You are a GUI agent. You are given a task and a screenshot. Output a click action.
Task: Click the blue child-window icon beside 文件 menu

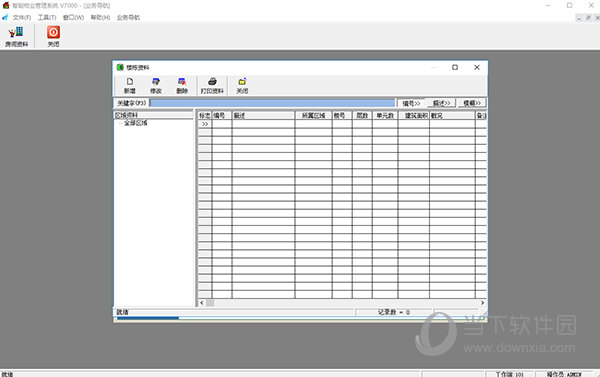point(5,17)
